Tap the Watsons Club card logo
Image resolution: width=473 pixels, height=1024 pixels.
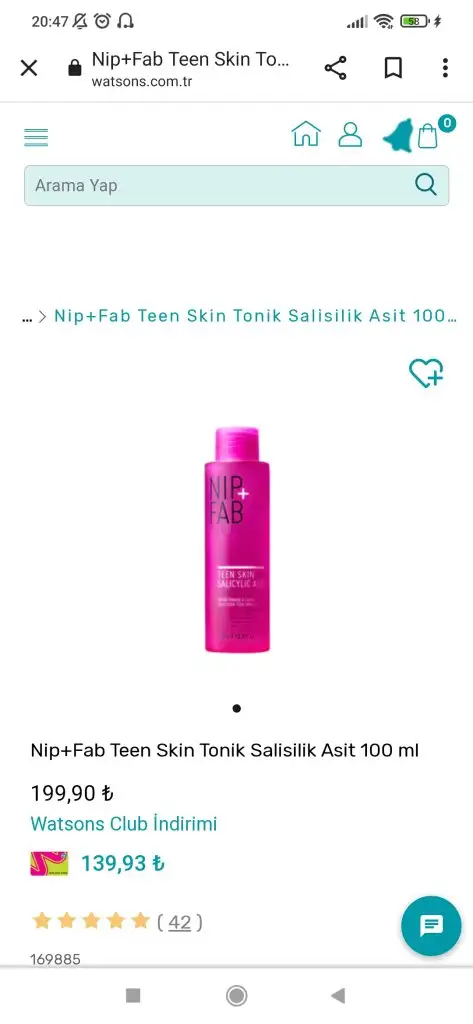coord(49,863)
